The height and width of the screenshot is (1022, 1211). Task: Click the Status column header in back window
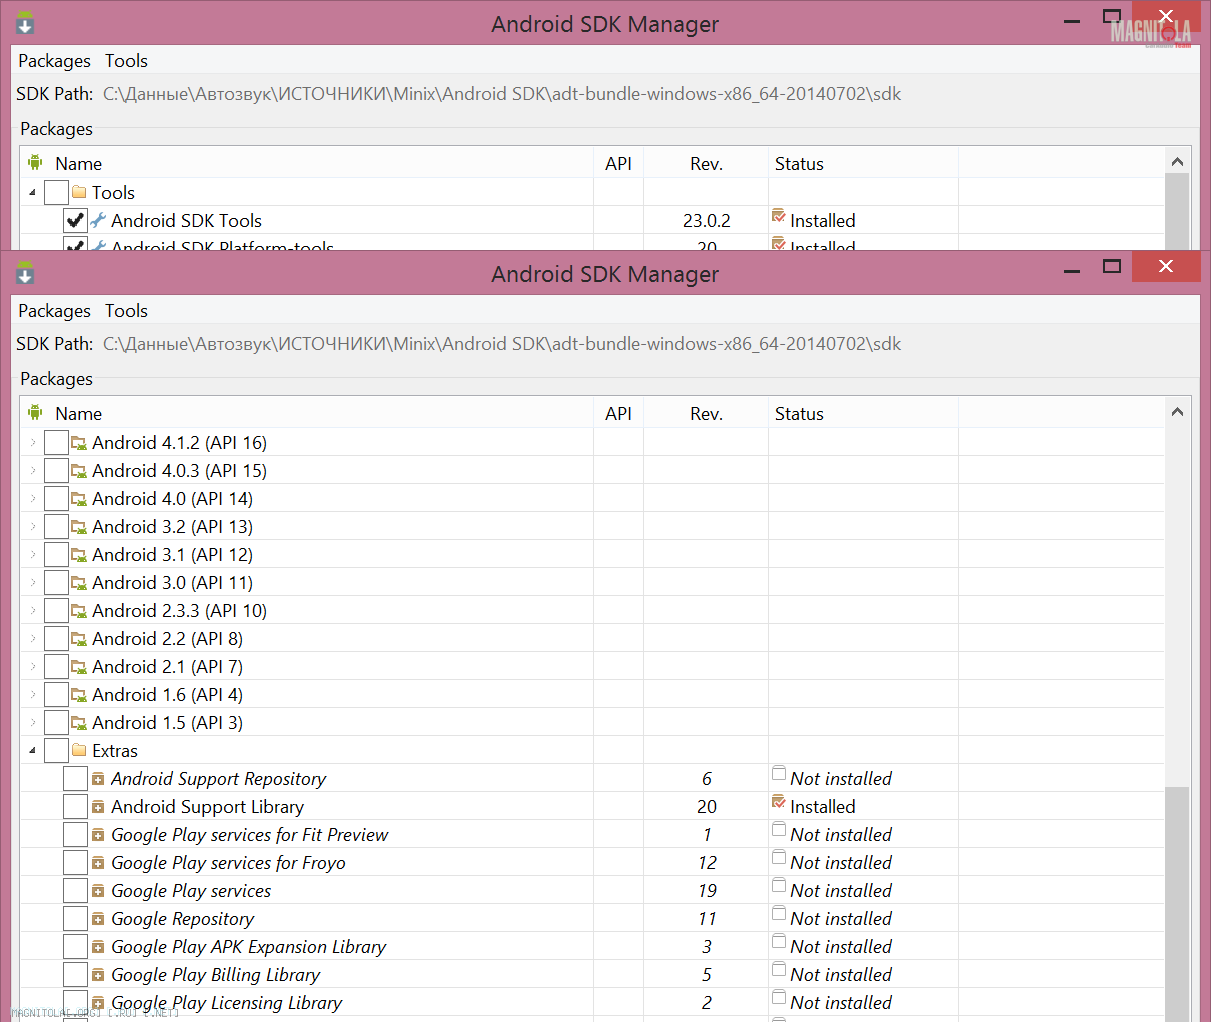pos(863,163)
